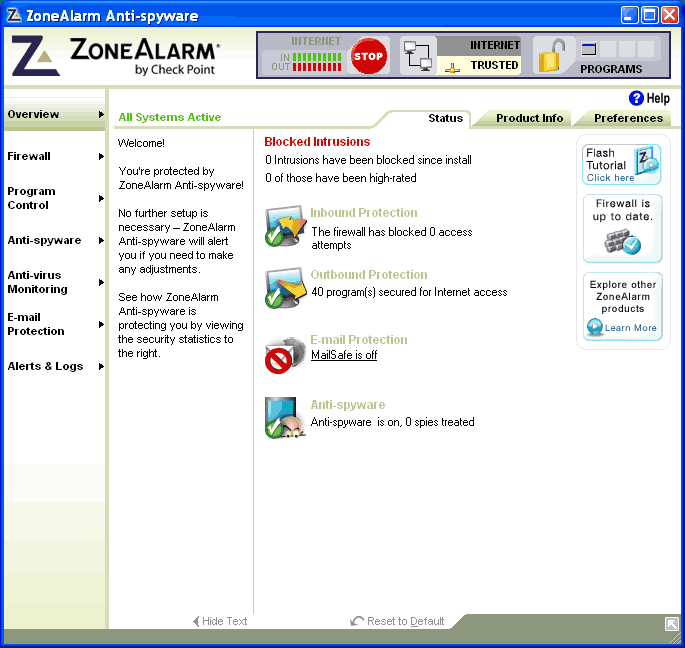The image size is (685, 648).
Task: Click the TRUSTED zone label
Action: point(494,65)
